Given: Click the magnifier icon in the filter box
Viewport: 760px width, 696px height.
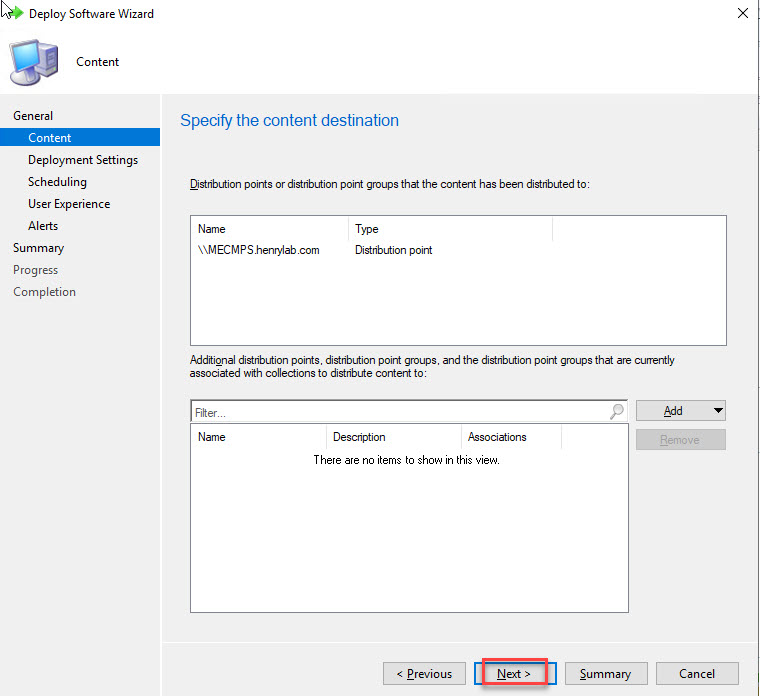Looking at the screenshot, I should coord(617,411).
